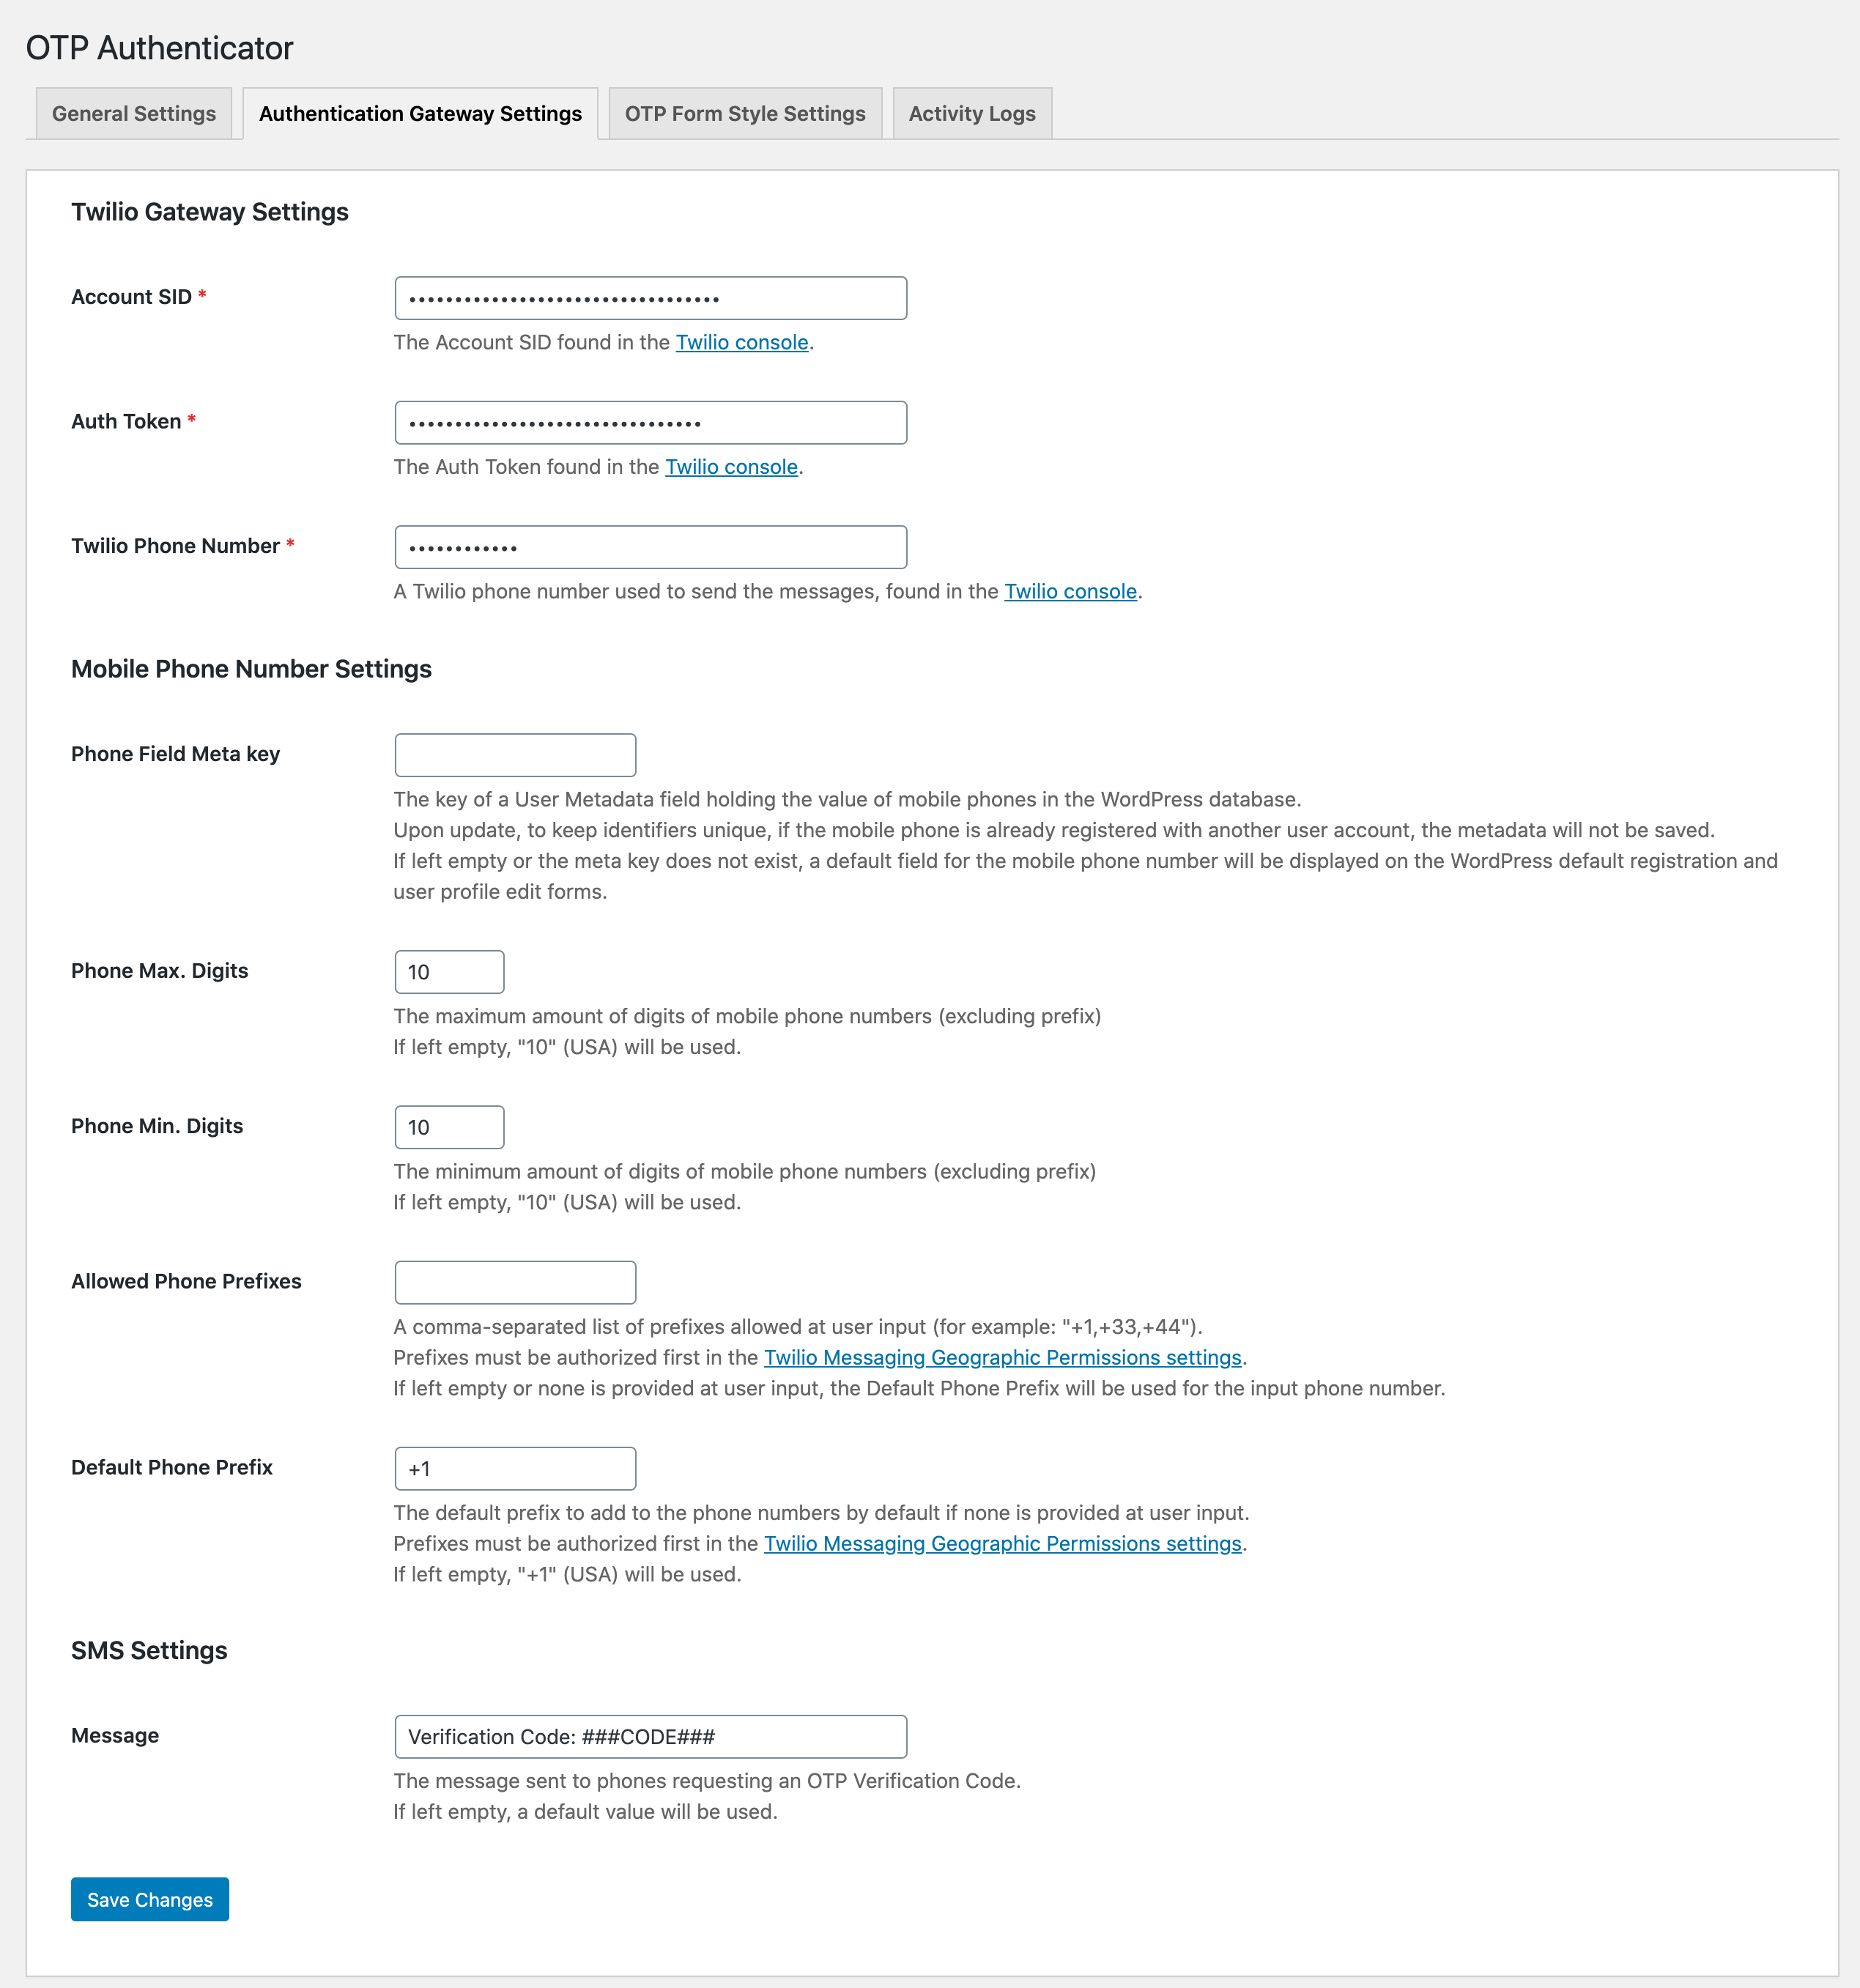Select the Authentication Gateway Settings tab
1860x1988 pixels.
pos(420,113)
